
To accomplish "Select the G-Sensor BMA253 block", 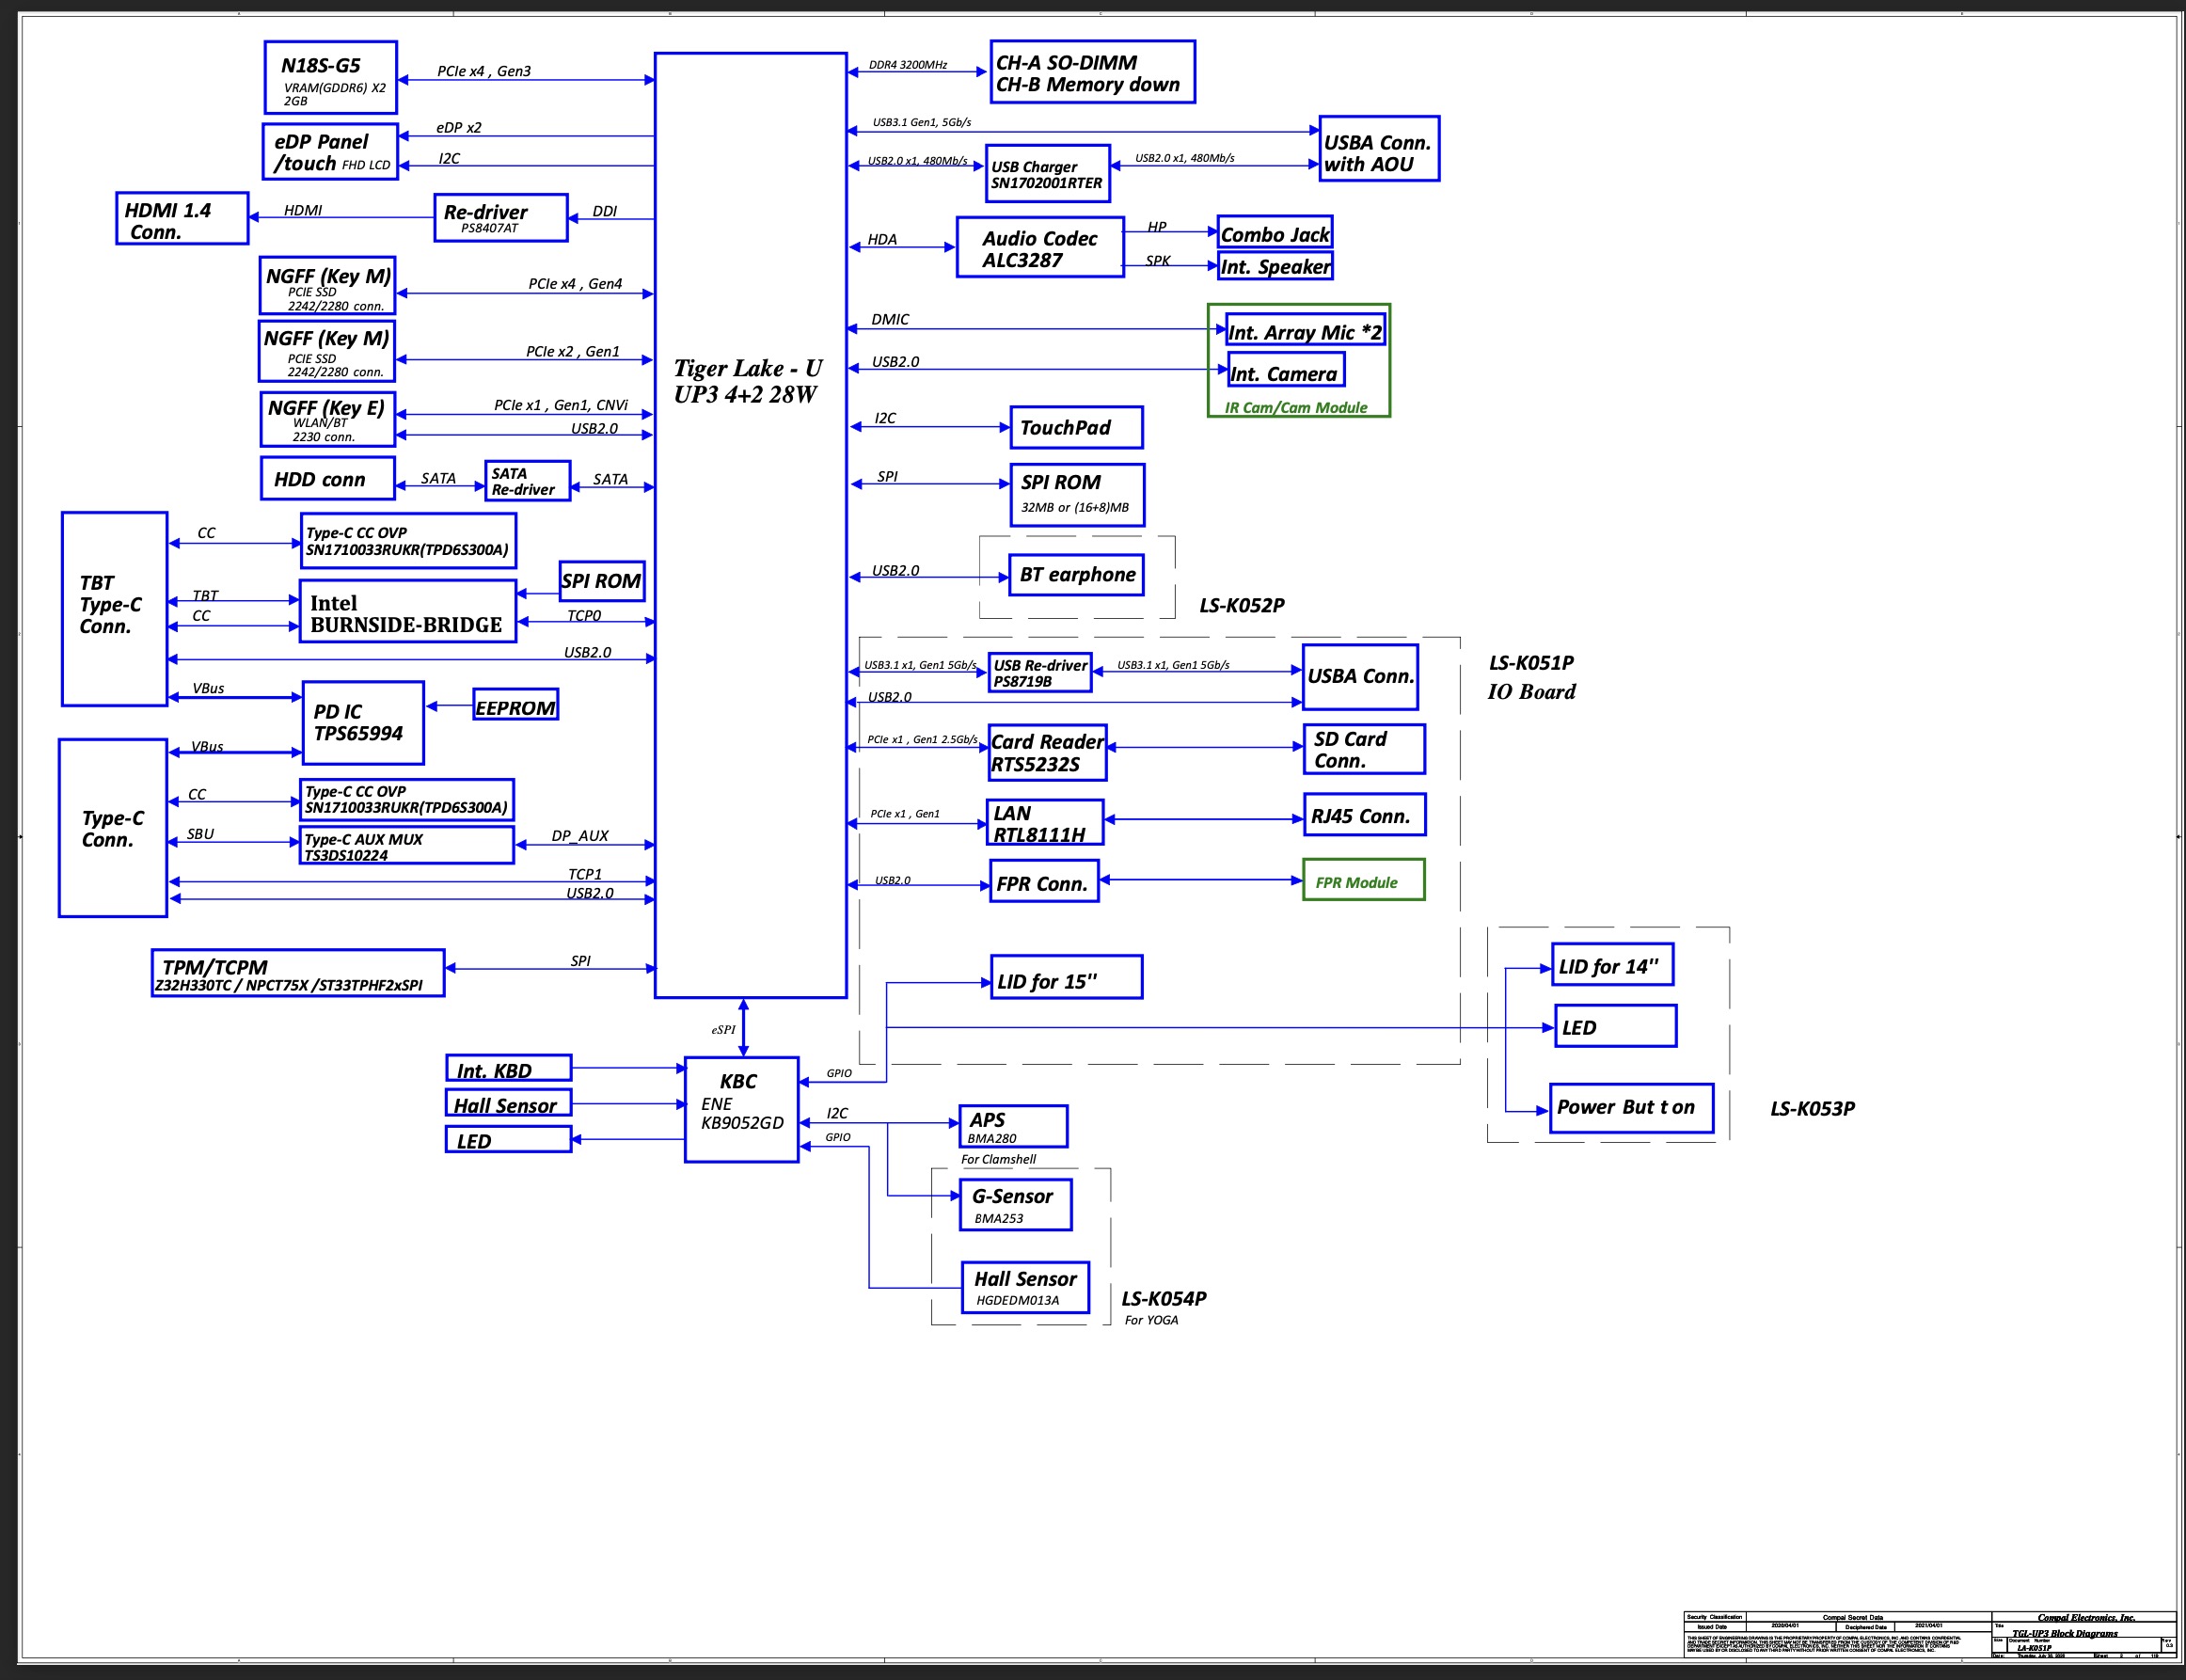I will click(1015, 1205).
